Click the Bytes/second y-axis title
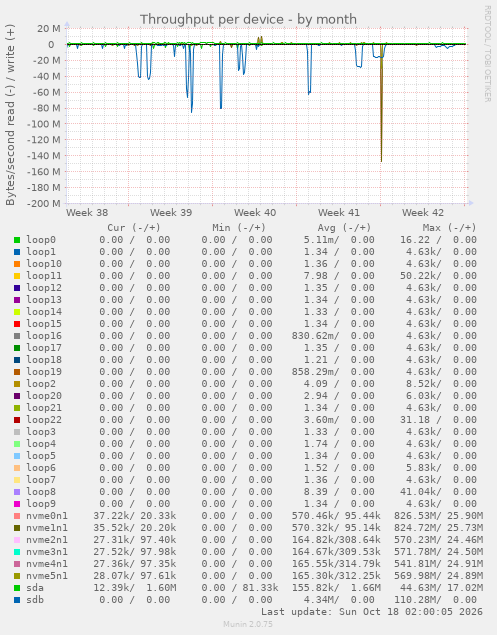 click(x=10, y=115)
